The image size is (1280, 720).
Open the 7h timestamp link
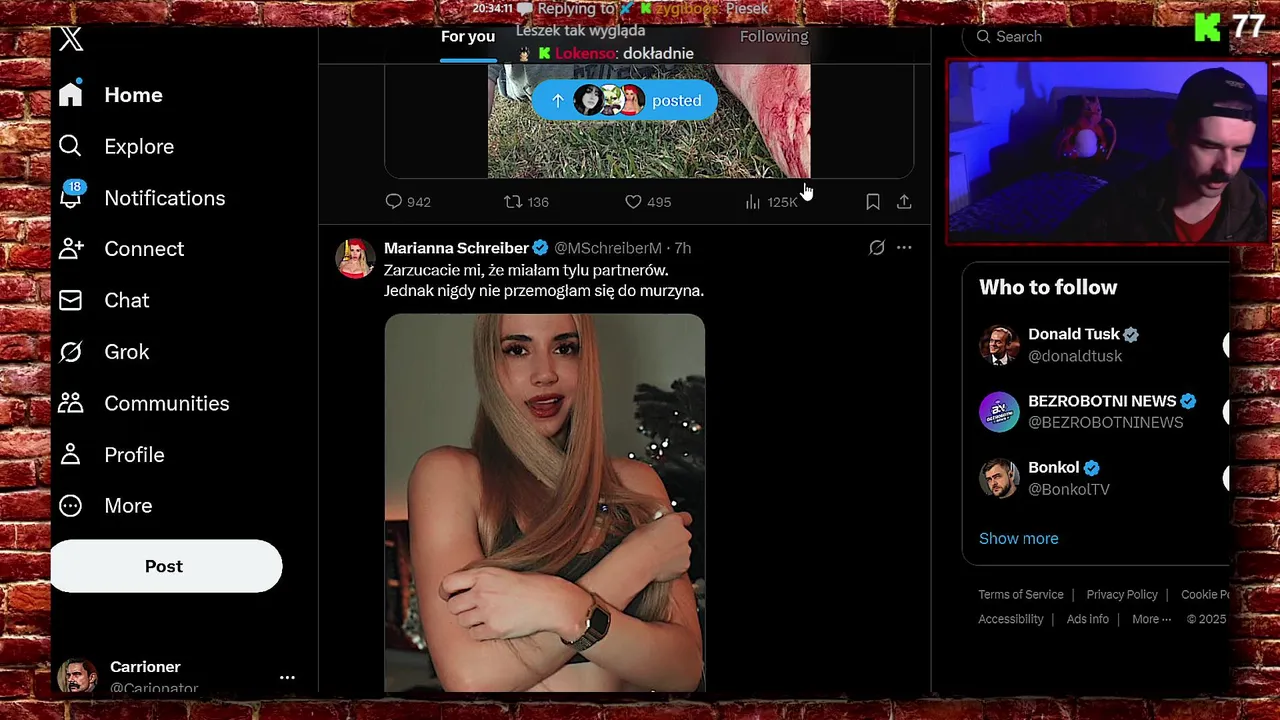[682, 248]
